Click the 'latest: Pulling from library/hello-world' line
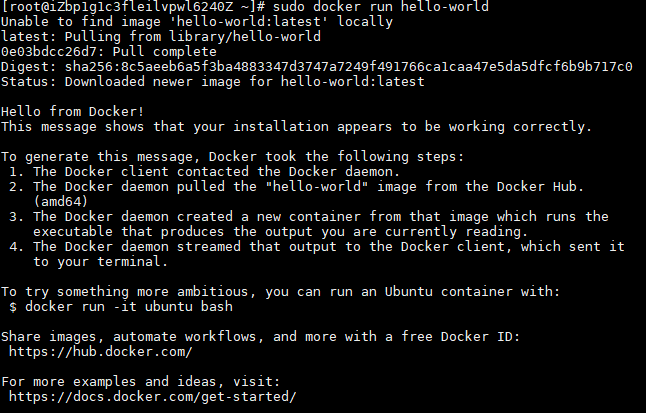This screenshot has width=646, height=413. [x=161, y=37]
